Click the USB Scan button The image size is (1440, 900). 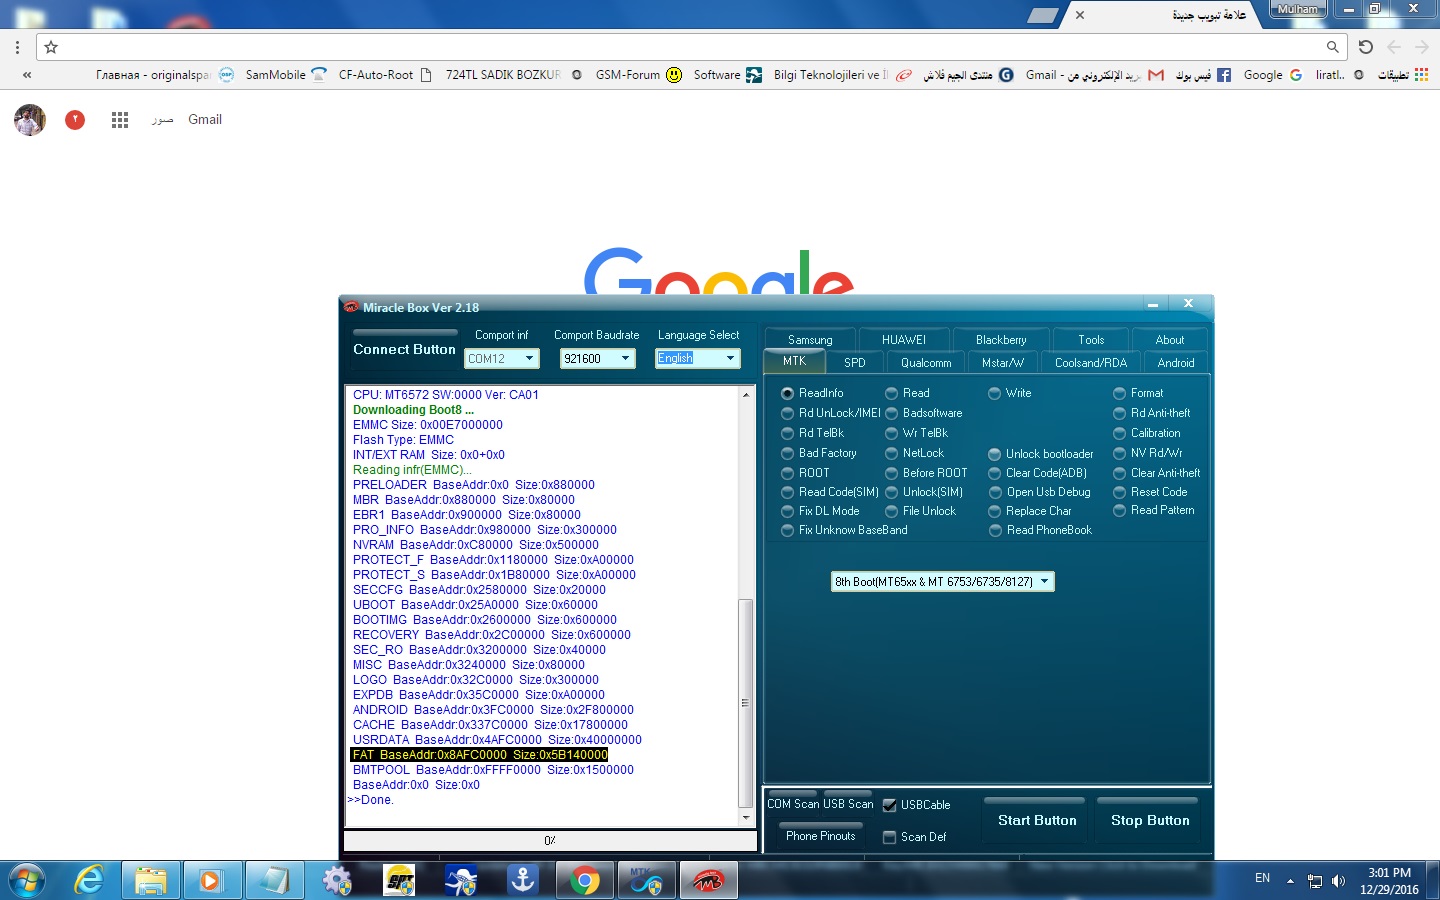click(848, 804)
